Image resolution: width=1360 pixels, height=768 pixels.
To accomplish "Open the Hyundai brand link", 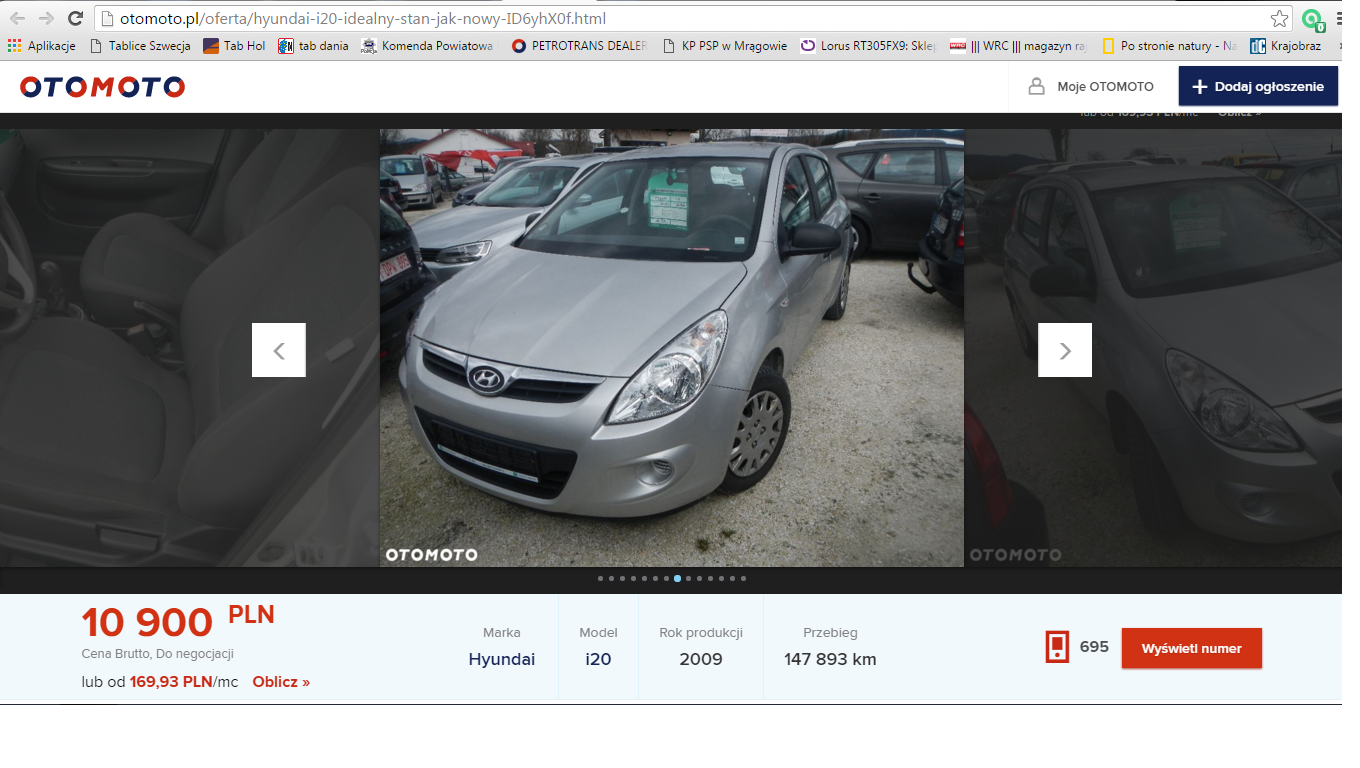I will coord(502,659).
